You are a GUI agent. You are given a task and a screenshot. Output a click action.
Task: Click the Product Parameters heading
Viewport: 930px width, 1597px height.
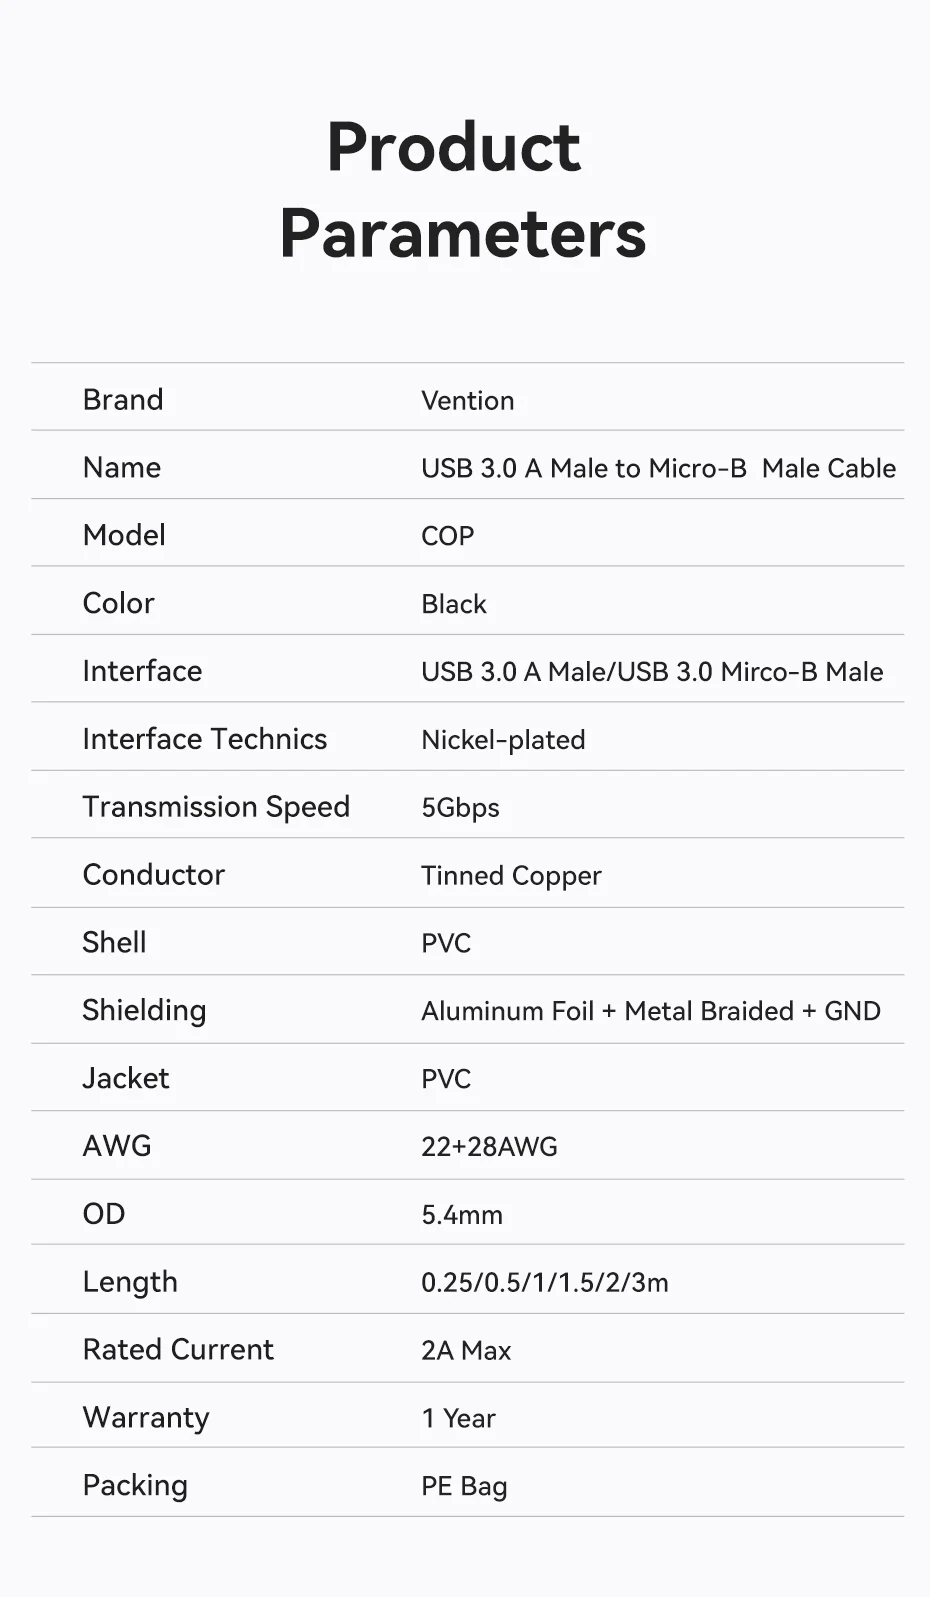coord(463,190)
